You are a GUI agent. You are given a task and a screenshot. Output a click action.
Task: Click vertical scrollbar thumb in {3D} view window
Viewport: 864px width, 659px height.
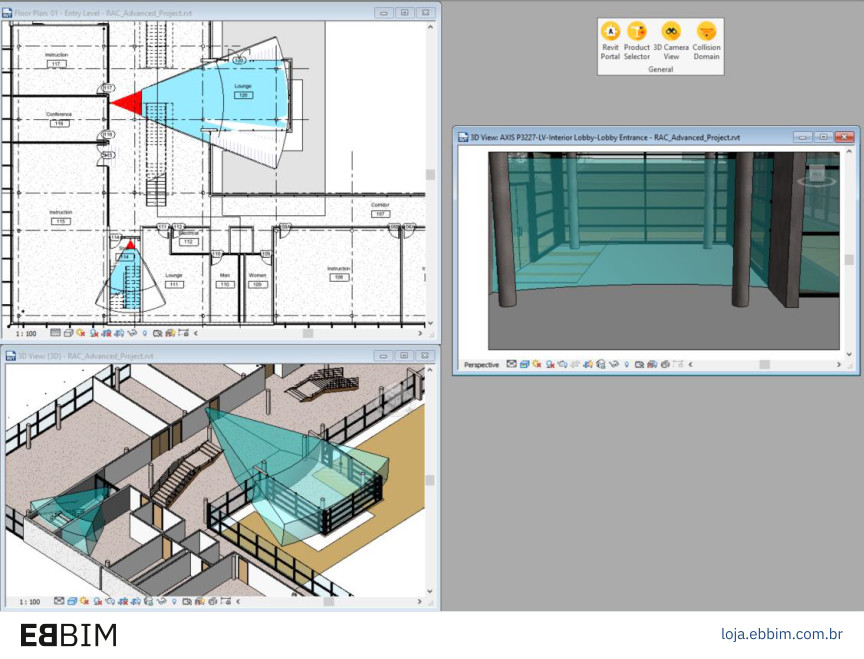430,480
